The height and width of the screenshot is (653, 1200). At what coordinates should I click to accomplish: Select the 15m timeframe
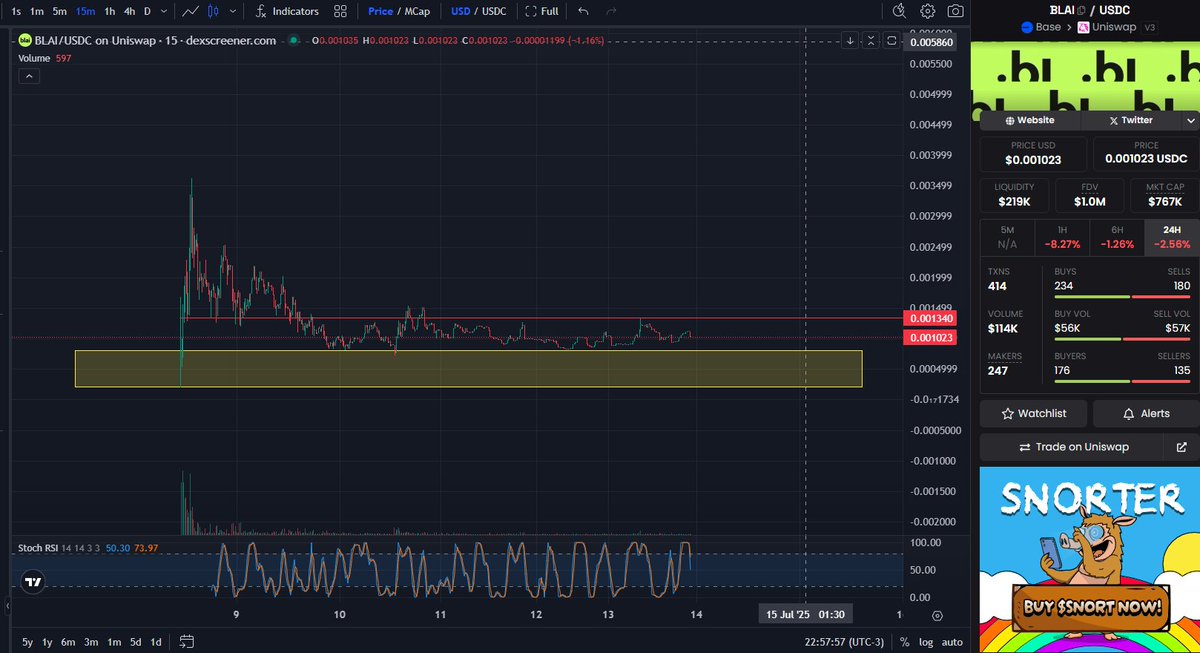coord(86,11)
